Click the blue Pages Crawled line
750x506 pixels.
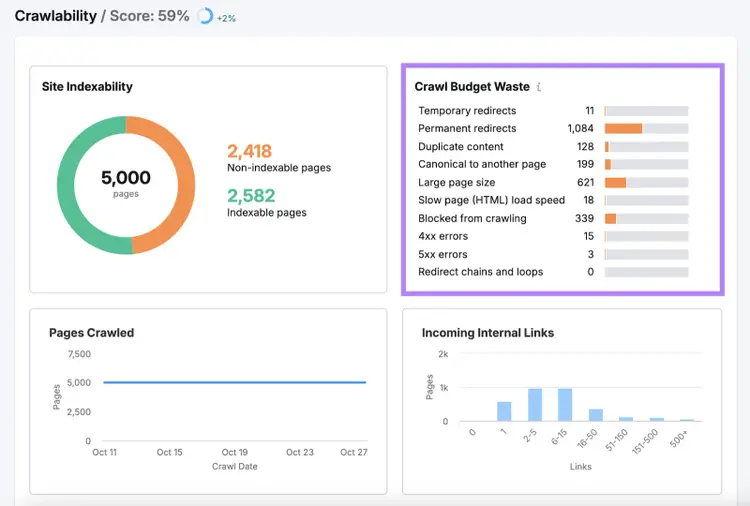tap(234, 382)
